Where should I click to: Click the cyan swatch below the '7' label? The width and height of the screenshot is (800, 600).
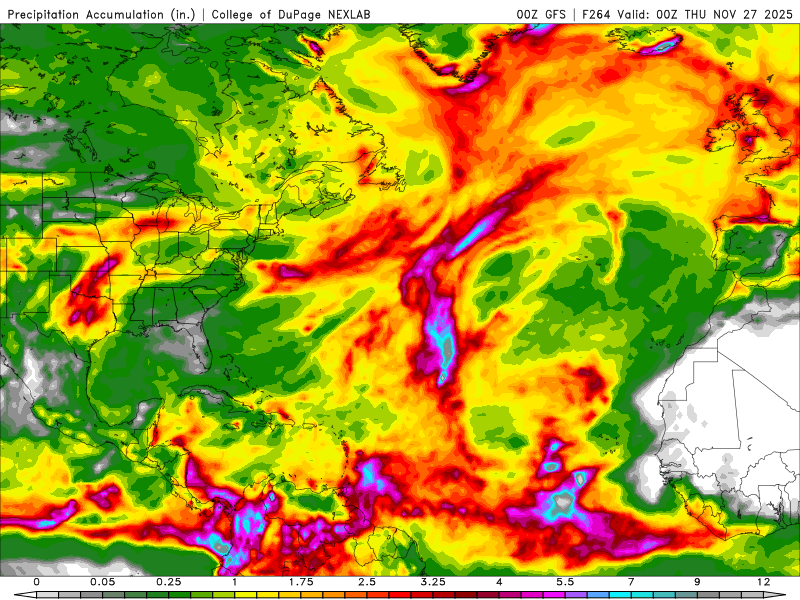pyautogui.click(x=642, y=595)
